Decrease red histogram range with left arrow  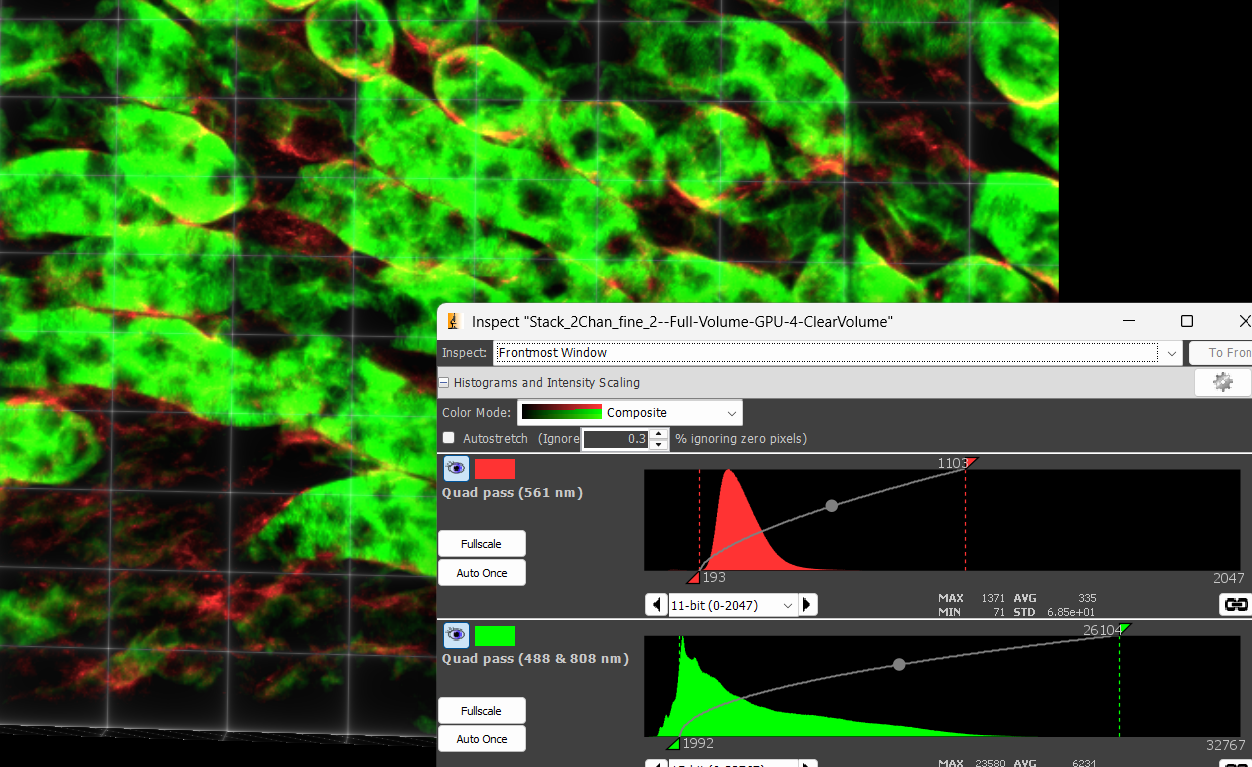(x=656, y=605)
